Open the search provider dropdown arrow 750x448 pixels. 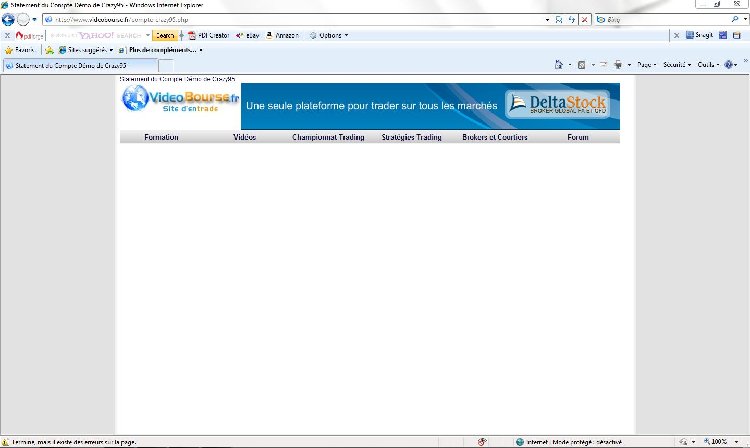[745, 20]
